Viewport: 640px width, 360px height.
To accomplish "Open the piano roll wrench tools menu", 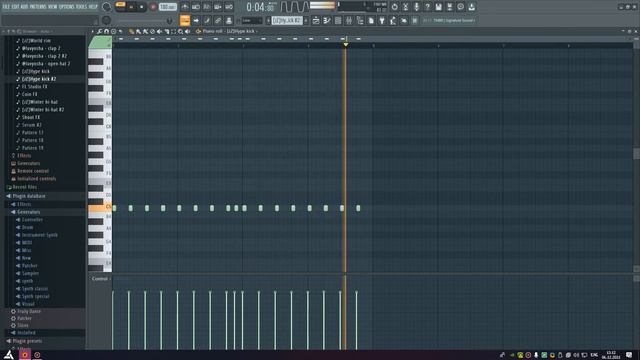I will point(100,31).
